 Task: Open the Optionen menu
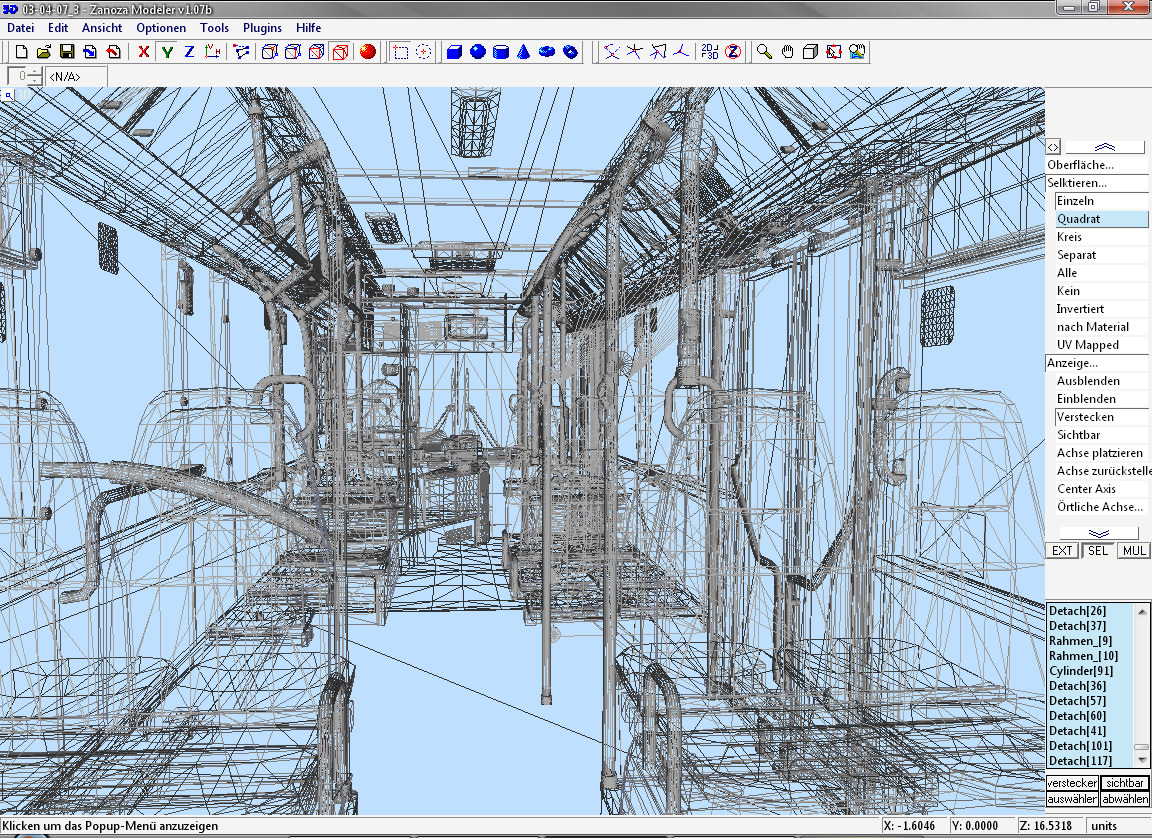click(161, 28)
